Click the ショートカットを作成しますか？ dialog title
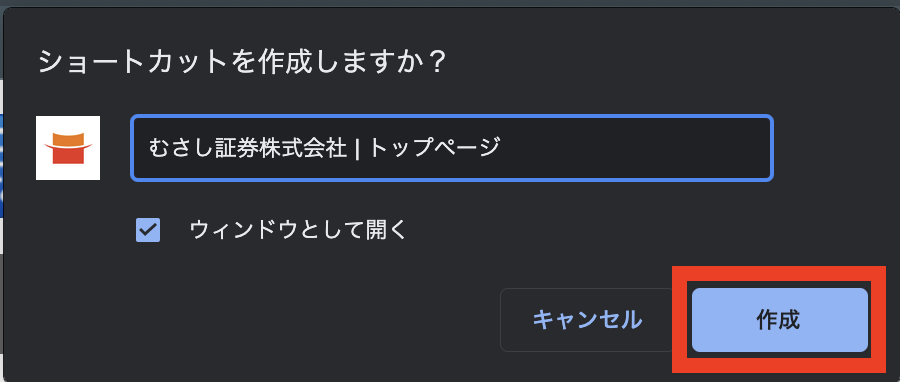Viewport: 900px width, 382px height. point(242,61)
